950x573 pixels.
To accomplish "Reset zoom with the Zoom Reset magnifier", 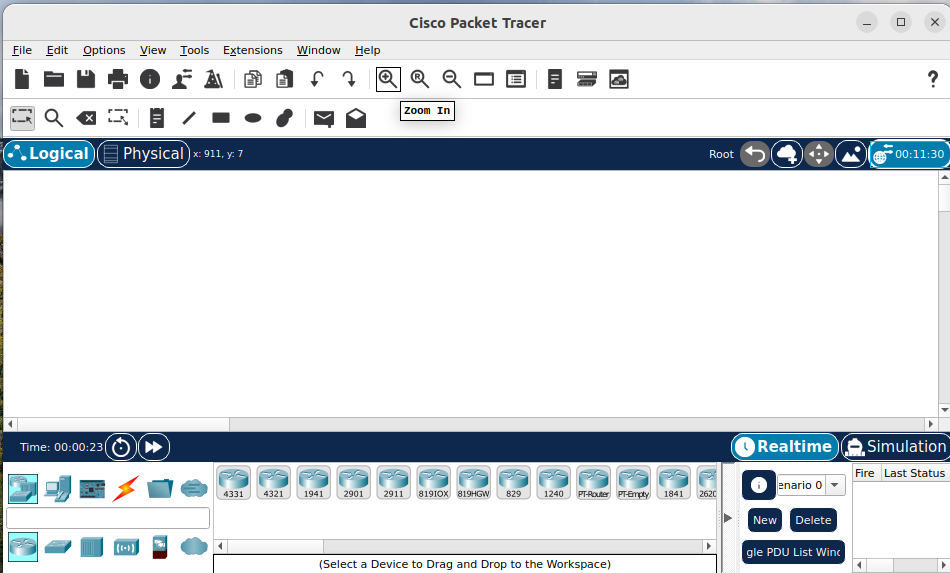I will point(419,79).
